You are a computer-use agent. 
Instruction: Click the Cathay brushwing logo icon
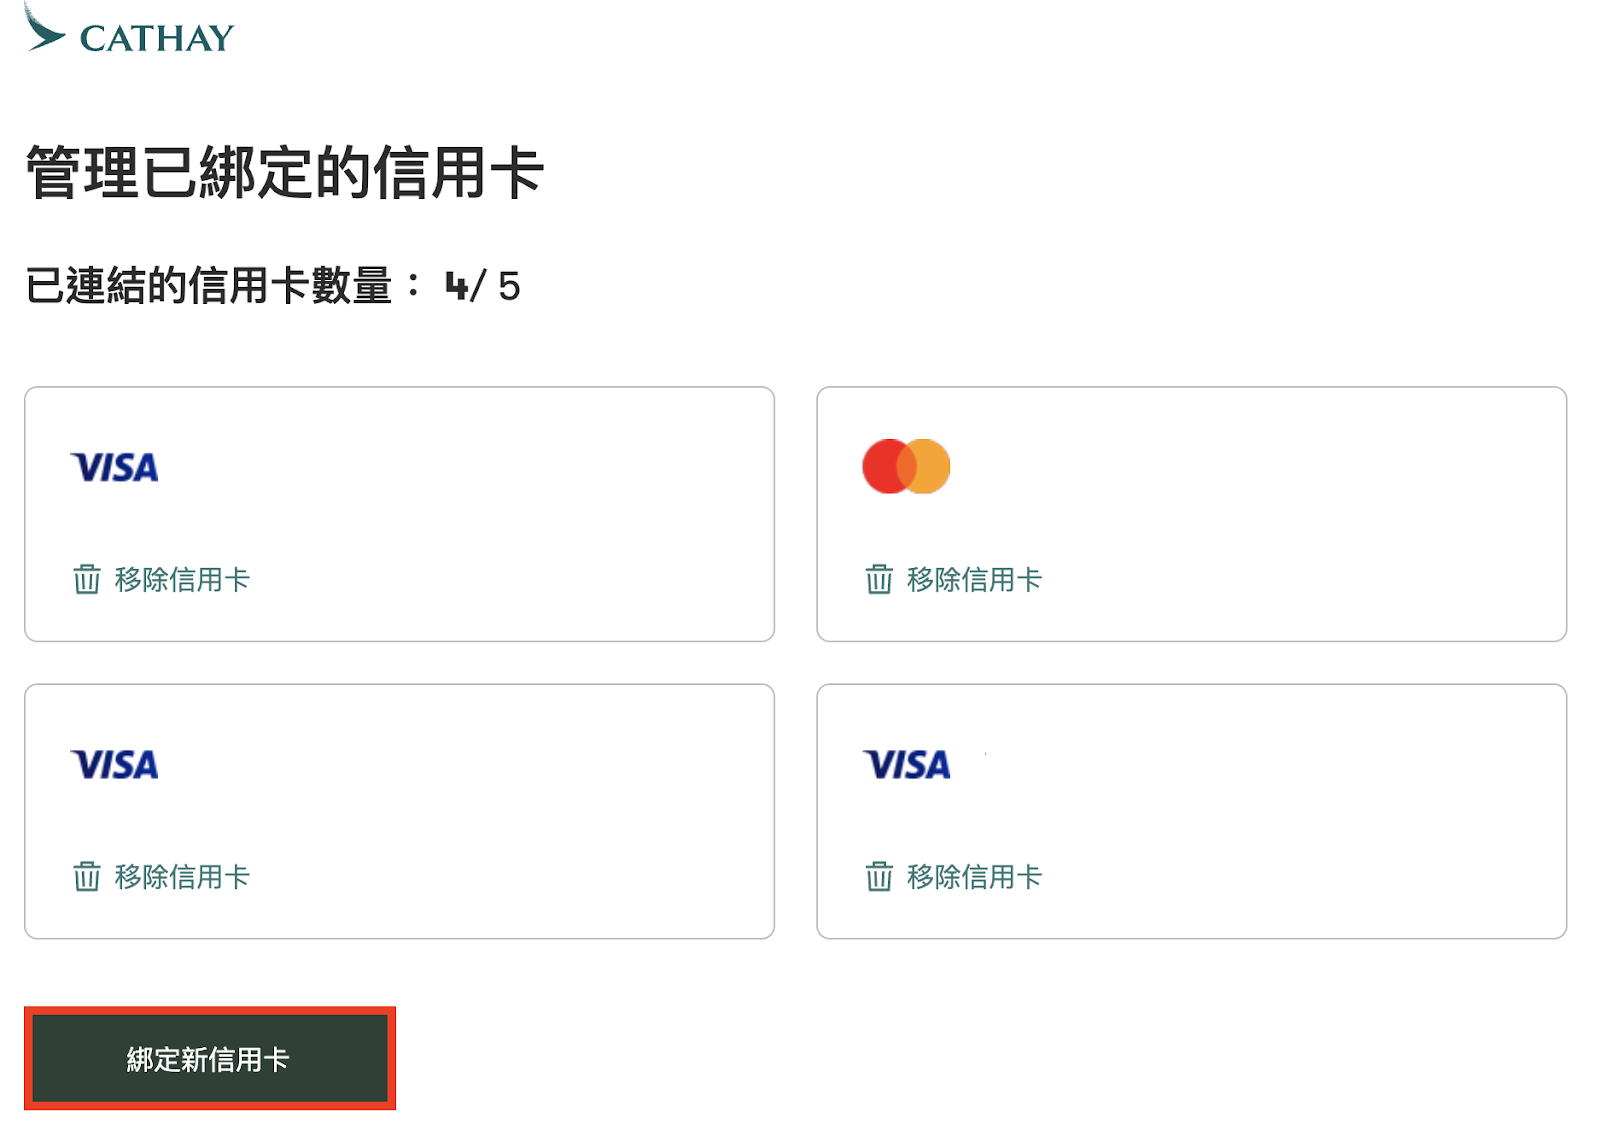click(42, 30)
